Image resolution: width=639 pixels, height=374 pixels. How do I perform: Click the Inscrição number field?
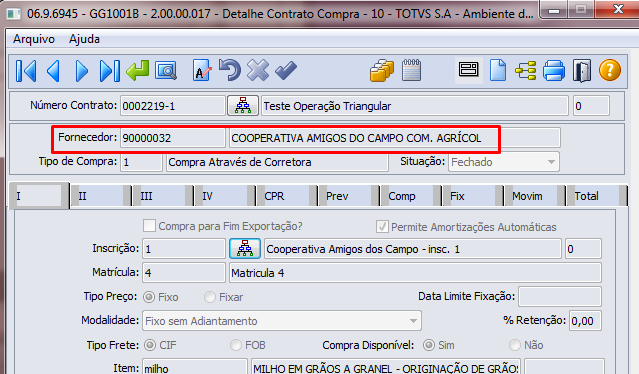(x=183, y=249)
